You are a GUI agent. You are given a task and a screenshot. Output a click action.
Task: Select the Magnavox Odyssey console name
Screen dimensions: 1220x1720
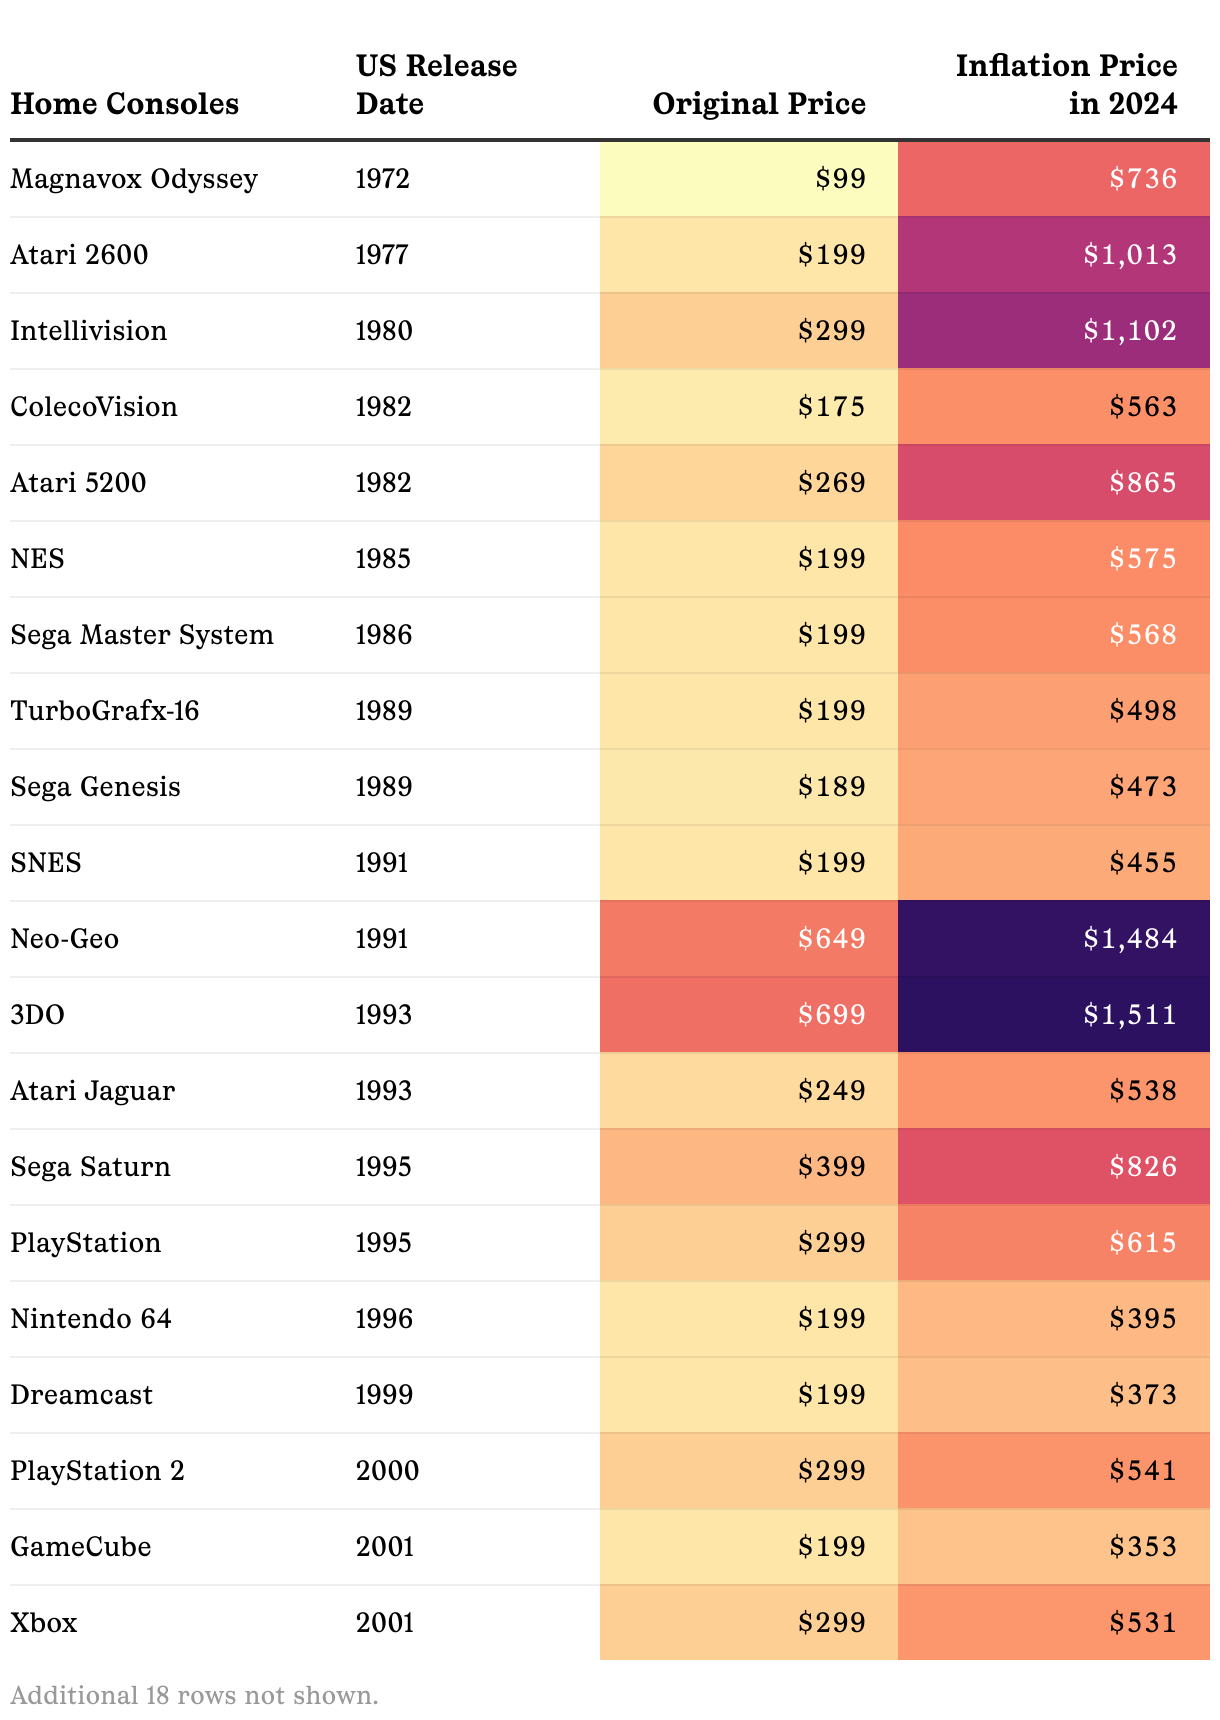pyautogui.click(x=134, y=179)
